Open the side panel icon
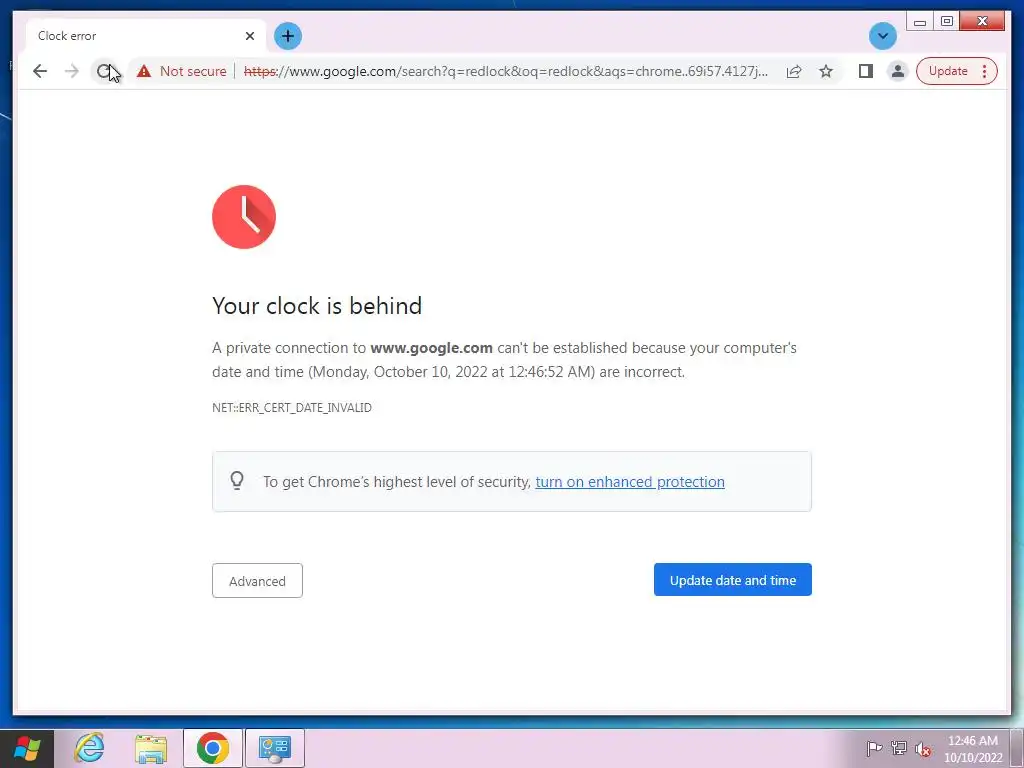This screenshot has width=1024, height=768. tap(866, 71)
